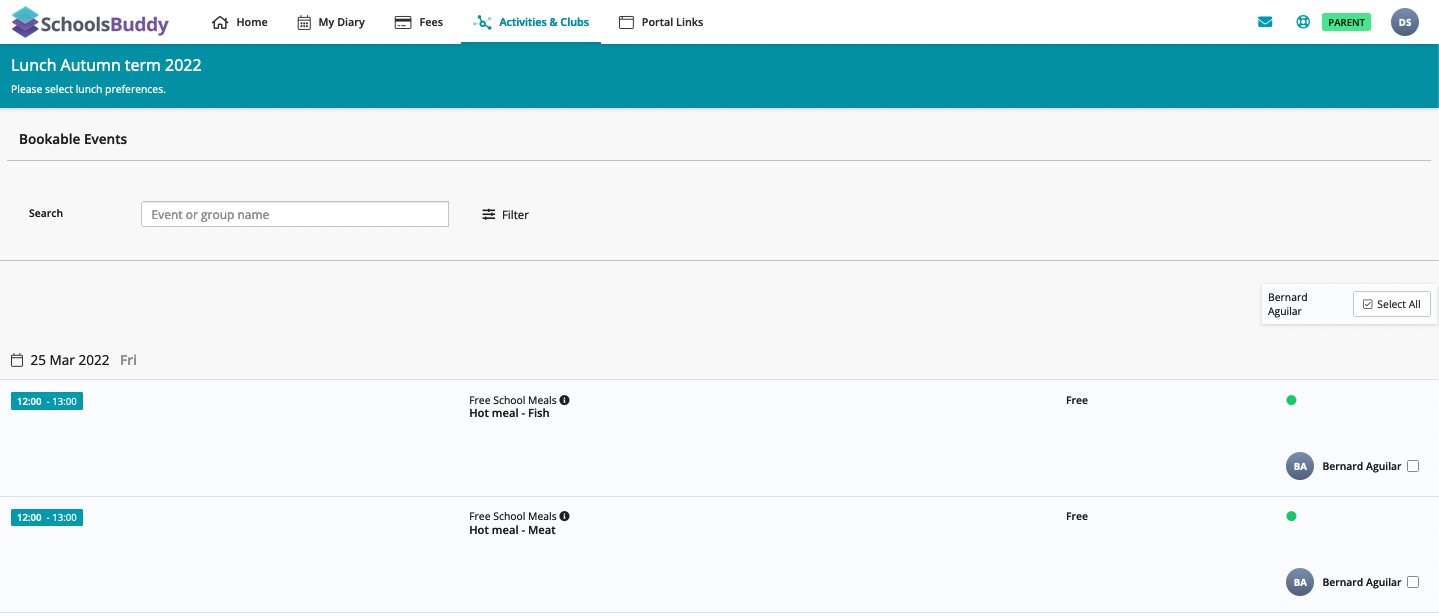Click Free School Meals label above Hot meal - Fish

tap(513, 400)
